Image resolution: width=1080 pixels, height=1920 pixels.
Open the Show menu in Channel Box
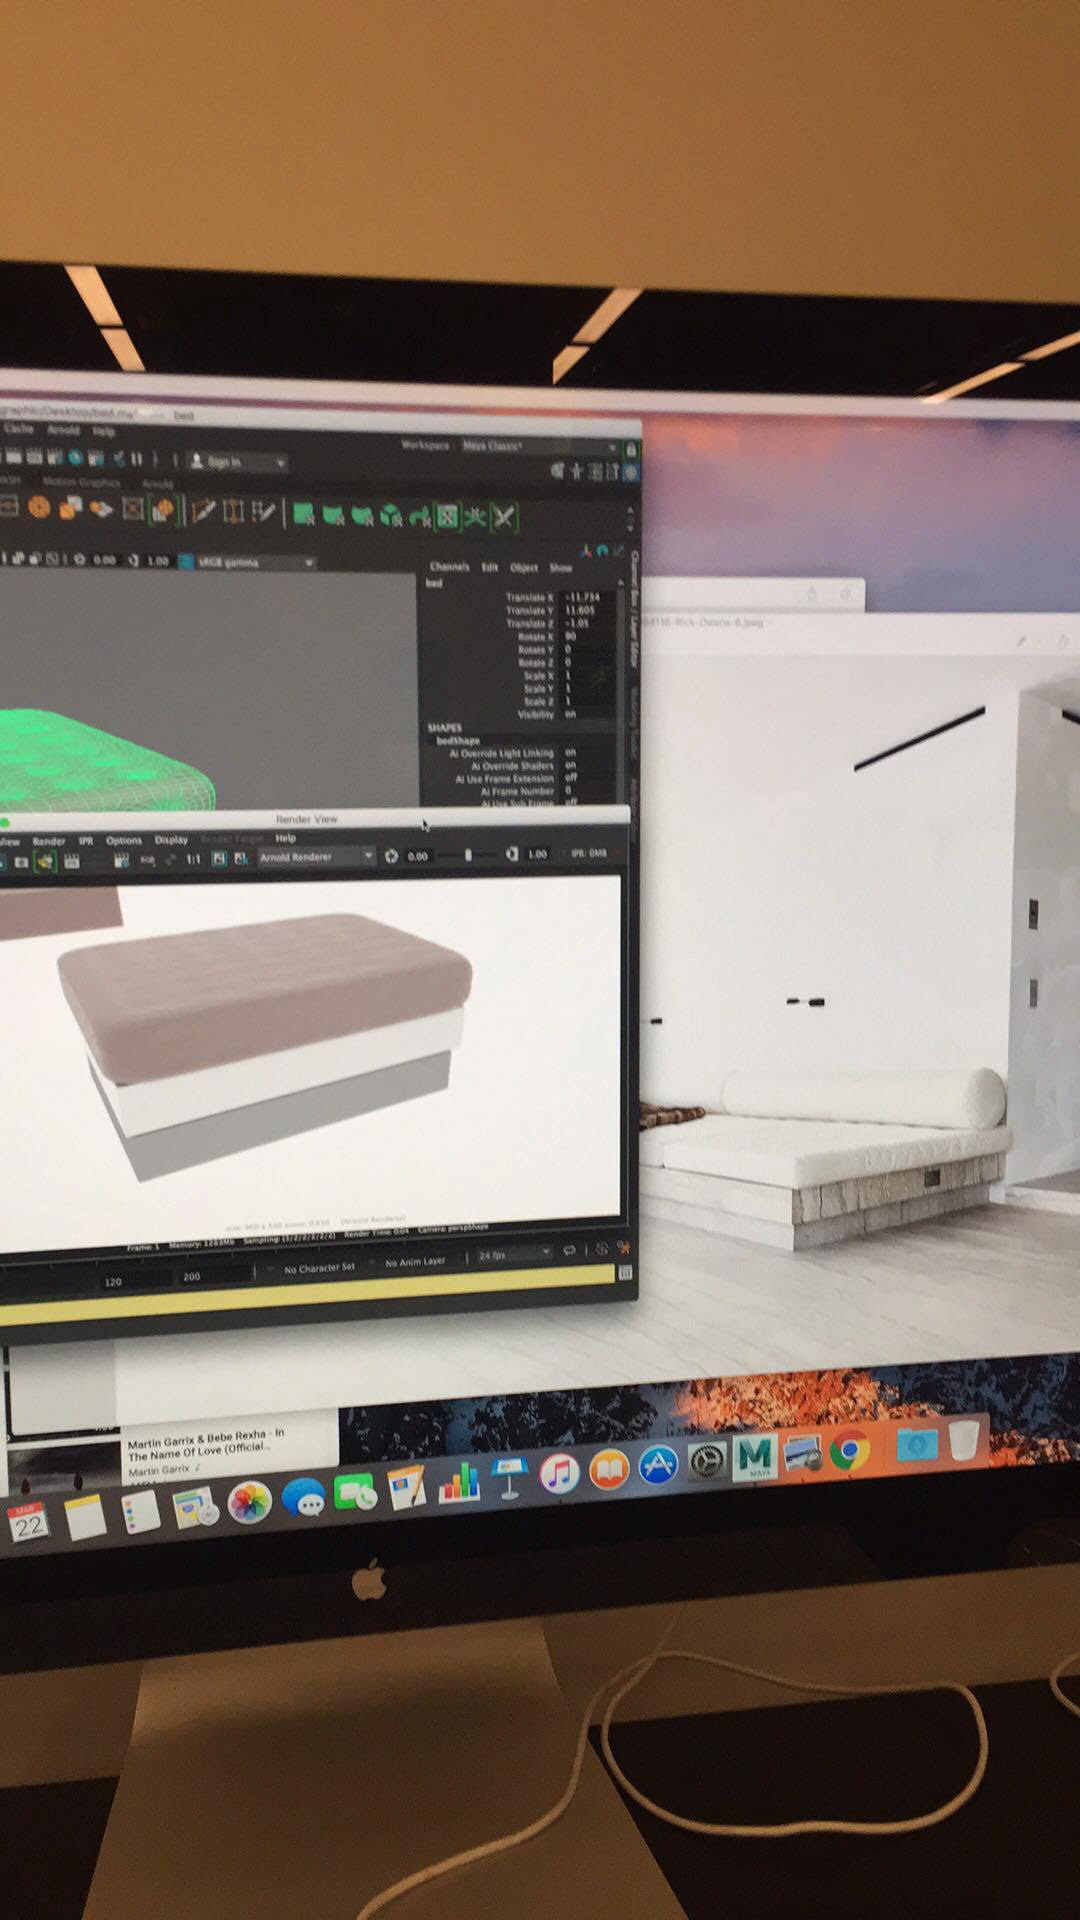coord(560,568)
